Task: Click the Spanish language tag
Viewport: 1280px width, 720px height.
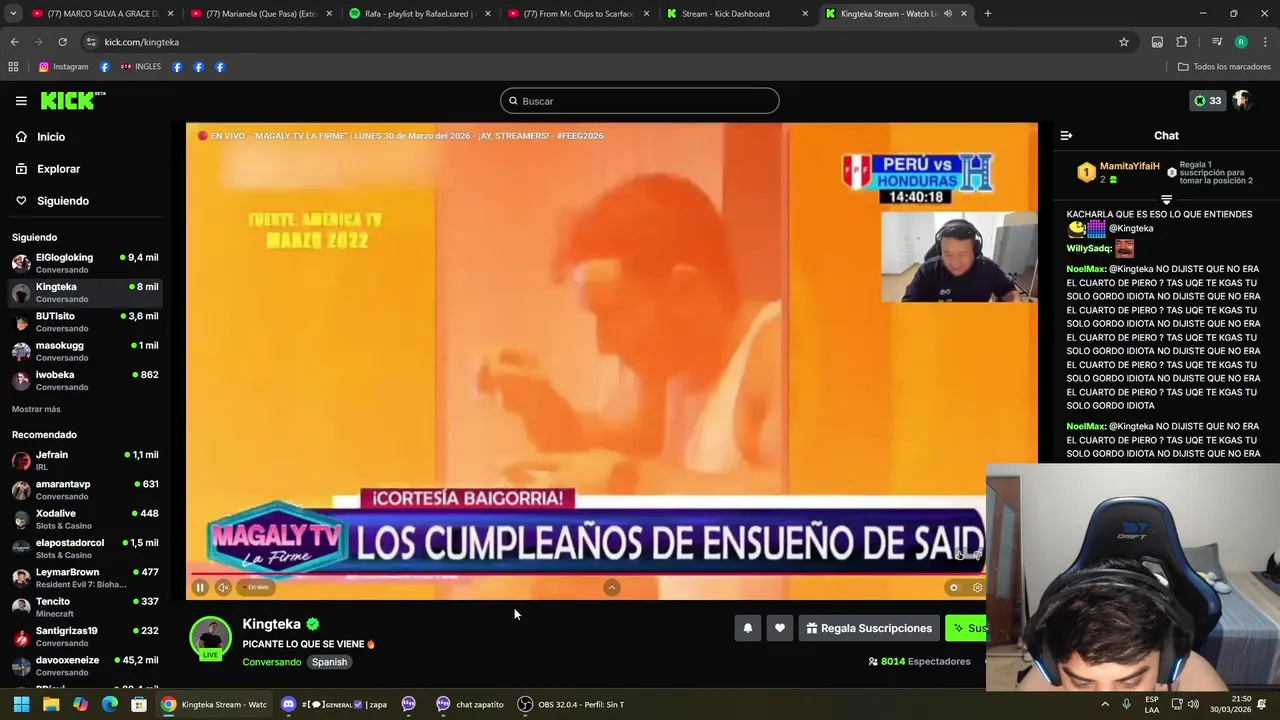Action: [x=329, y=662]
